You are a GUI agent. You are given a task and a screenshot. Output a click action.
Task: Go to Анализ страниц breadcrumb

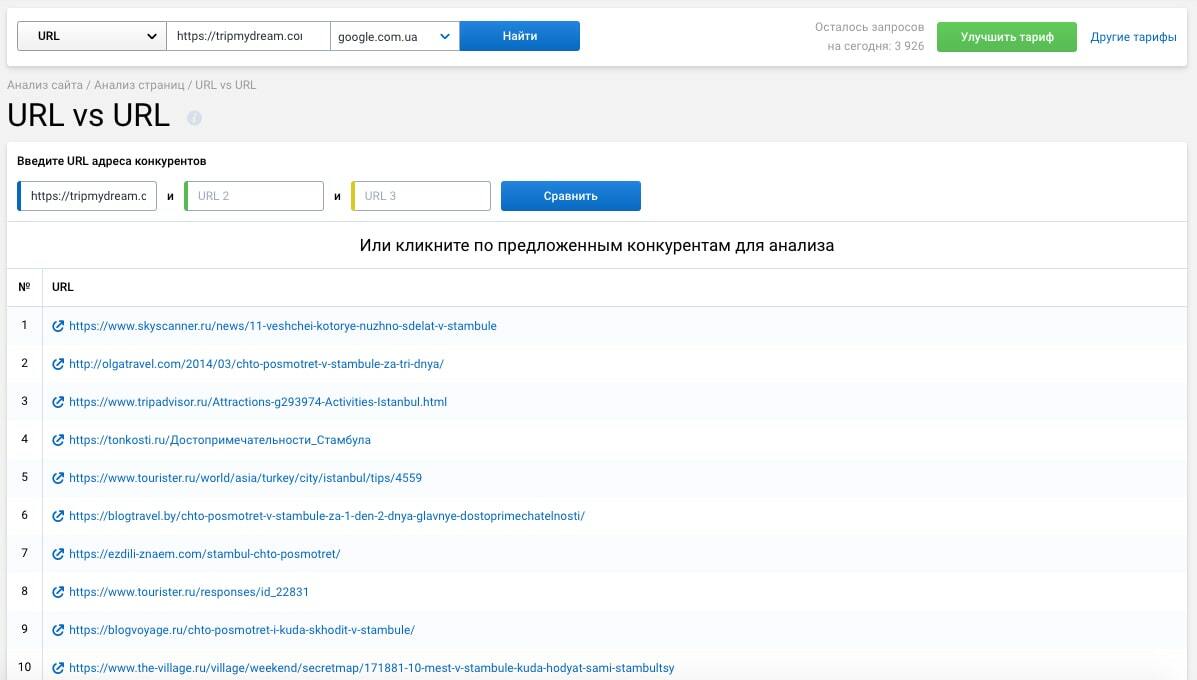coord(139,85)
